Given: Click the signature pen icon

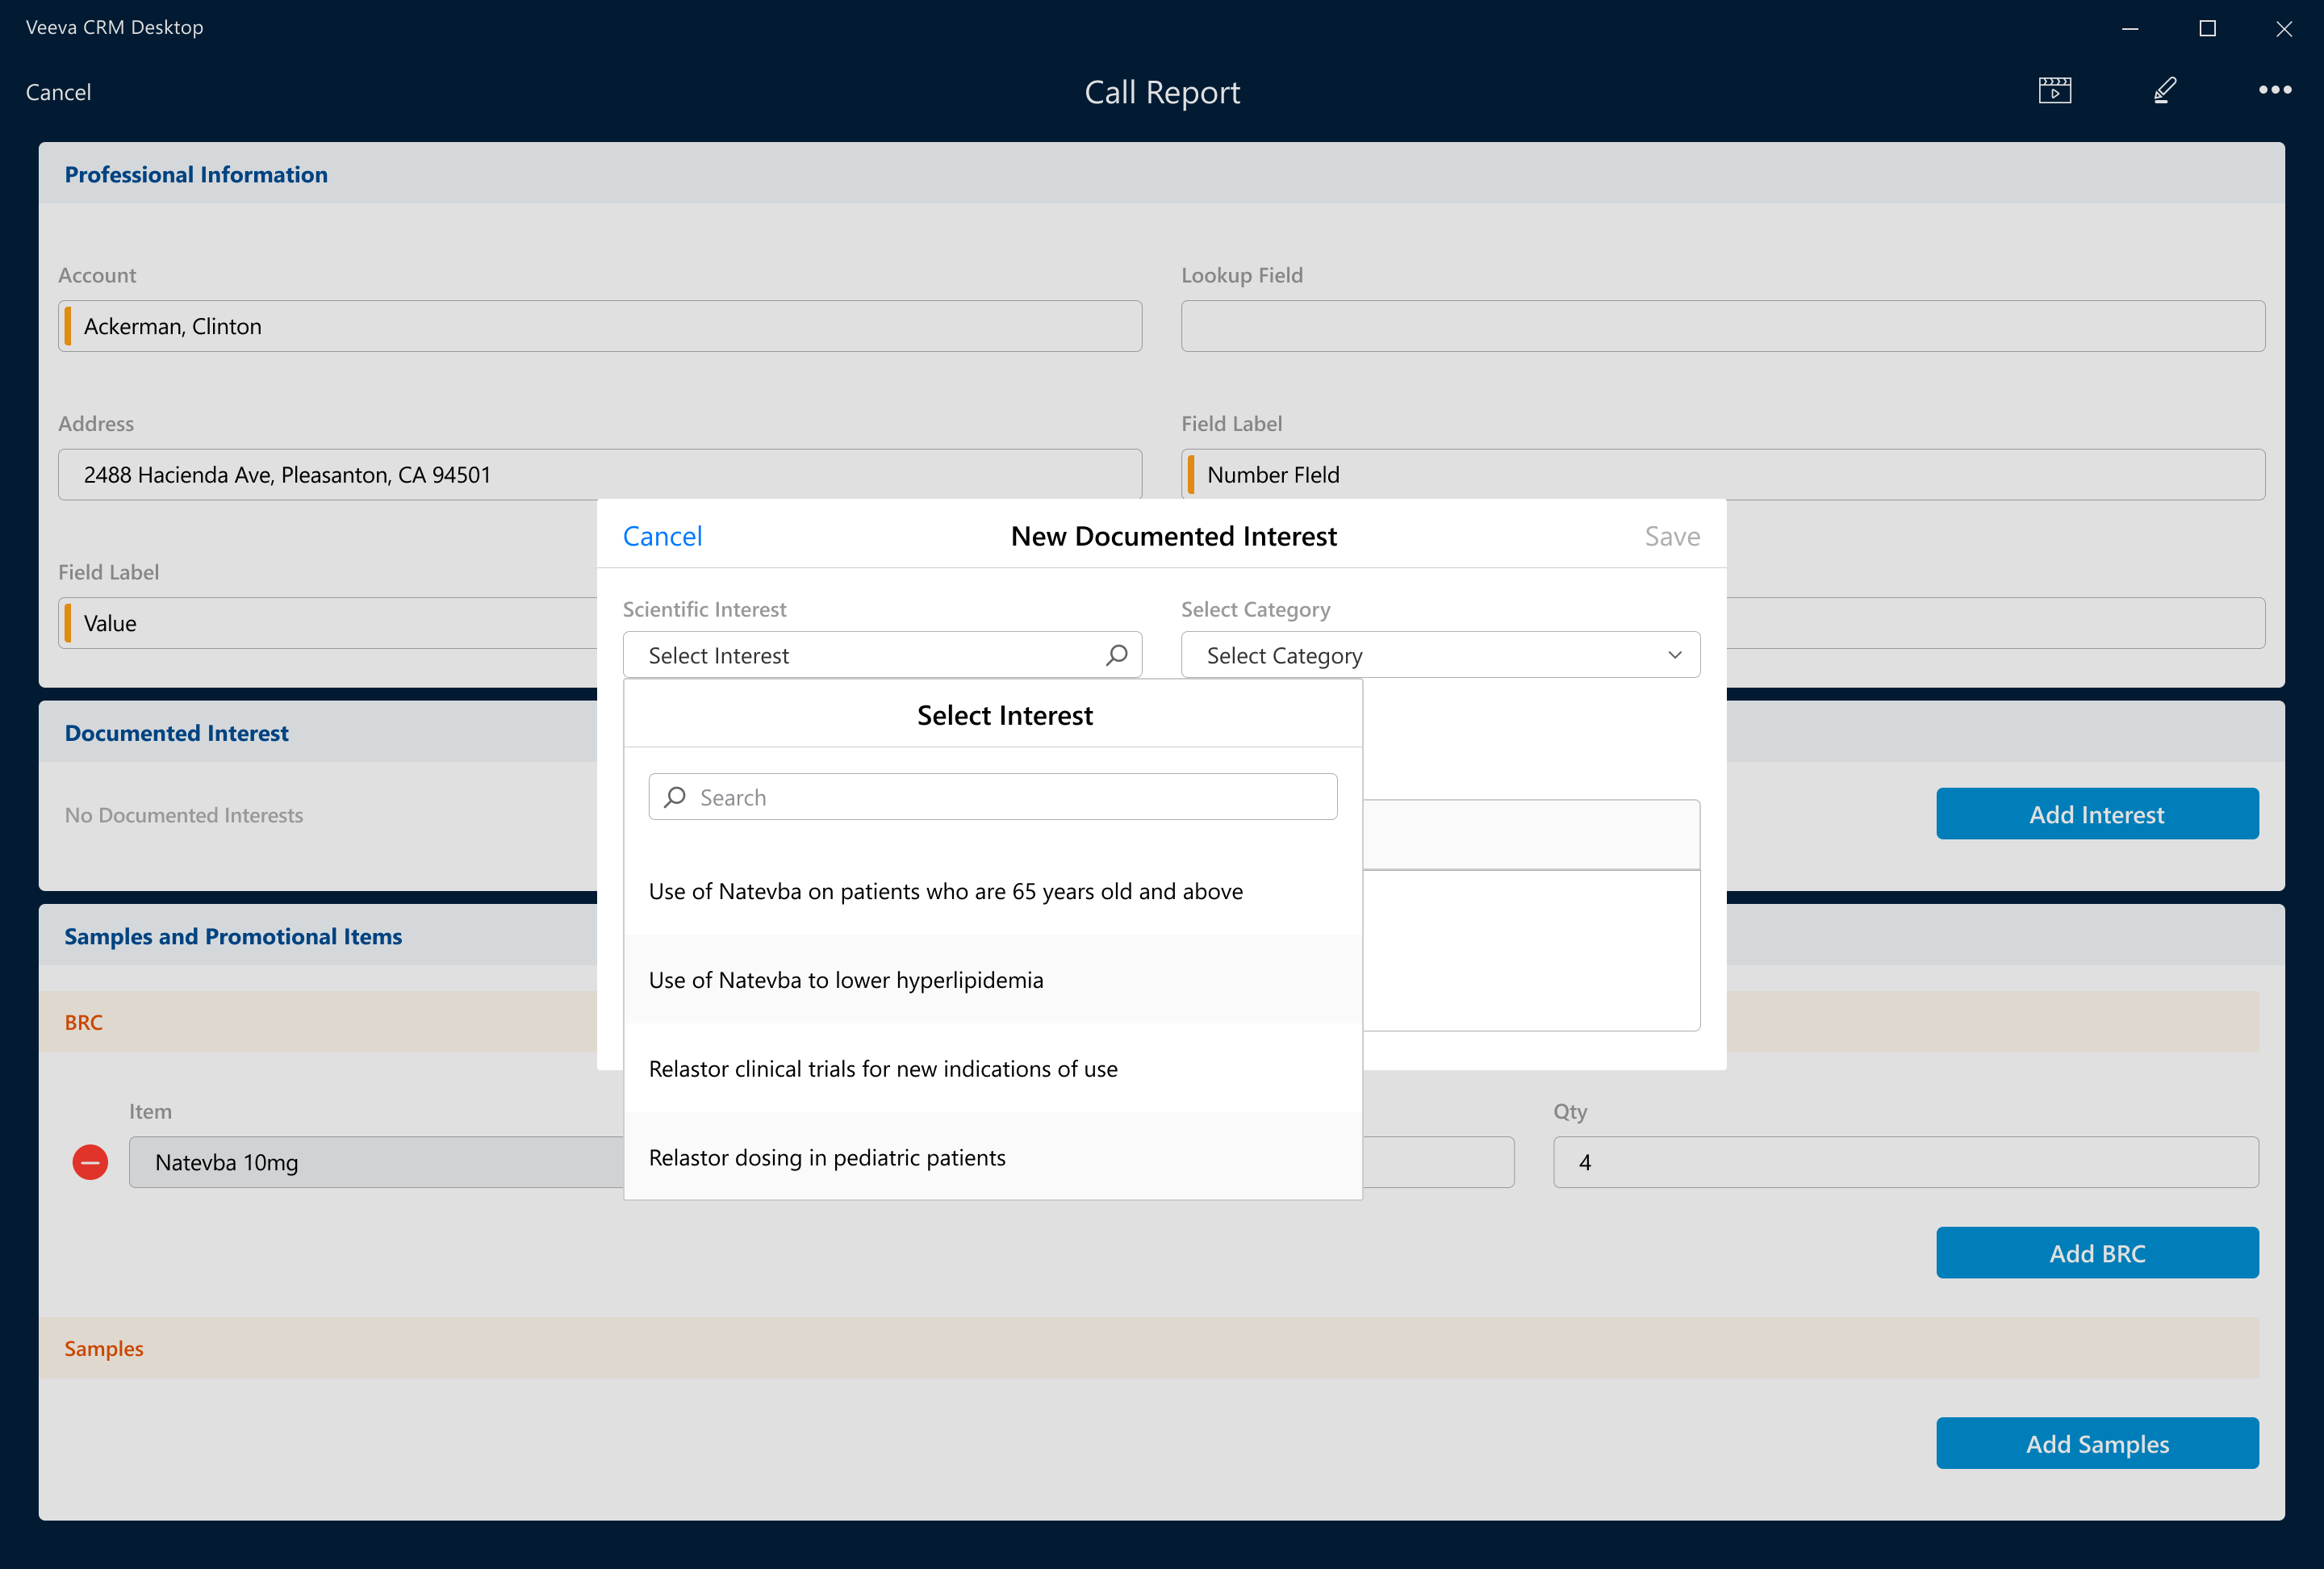Looking at the screenshot, I should 2164,91.
